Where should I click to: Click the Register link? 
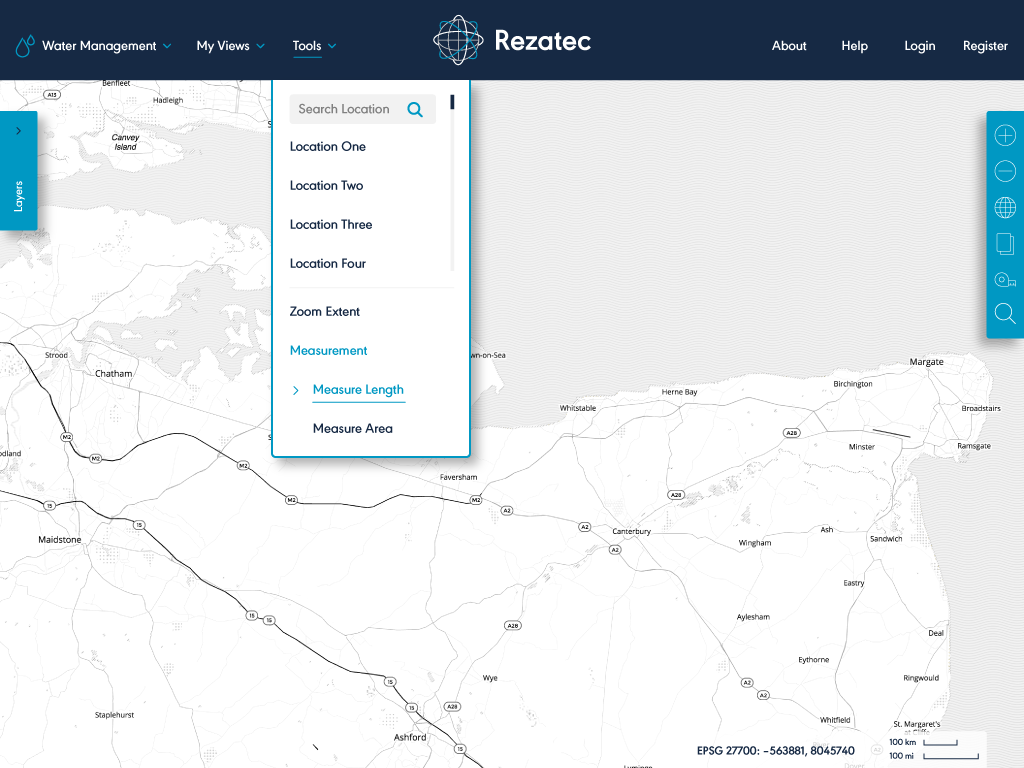tap(985, 46)
